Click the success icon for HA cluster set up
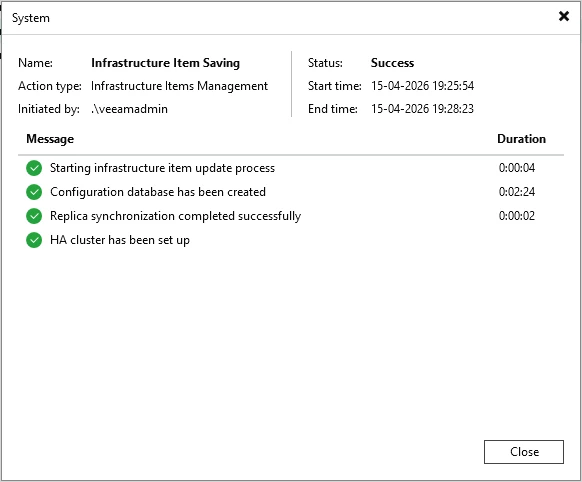The height and width of the screenshot is (482, 582). pyautogui.click(x=34, y=240)
